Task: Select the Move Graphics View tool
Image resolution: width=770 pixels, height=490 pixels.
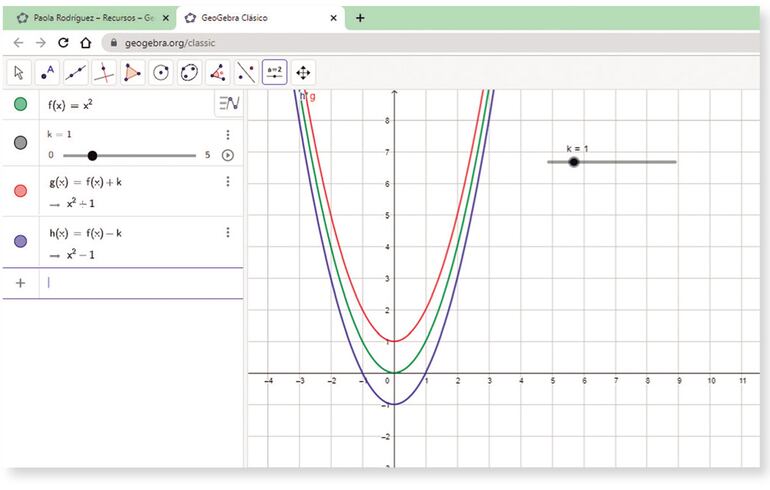Action: [303, 73]
